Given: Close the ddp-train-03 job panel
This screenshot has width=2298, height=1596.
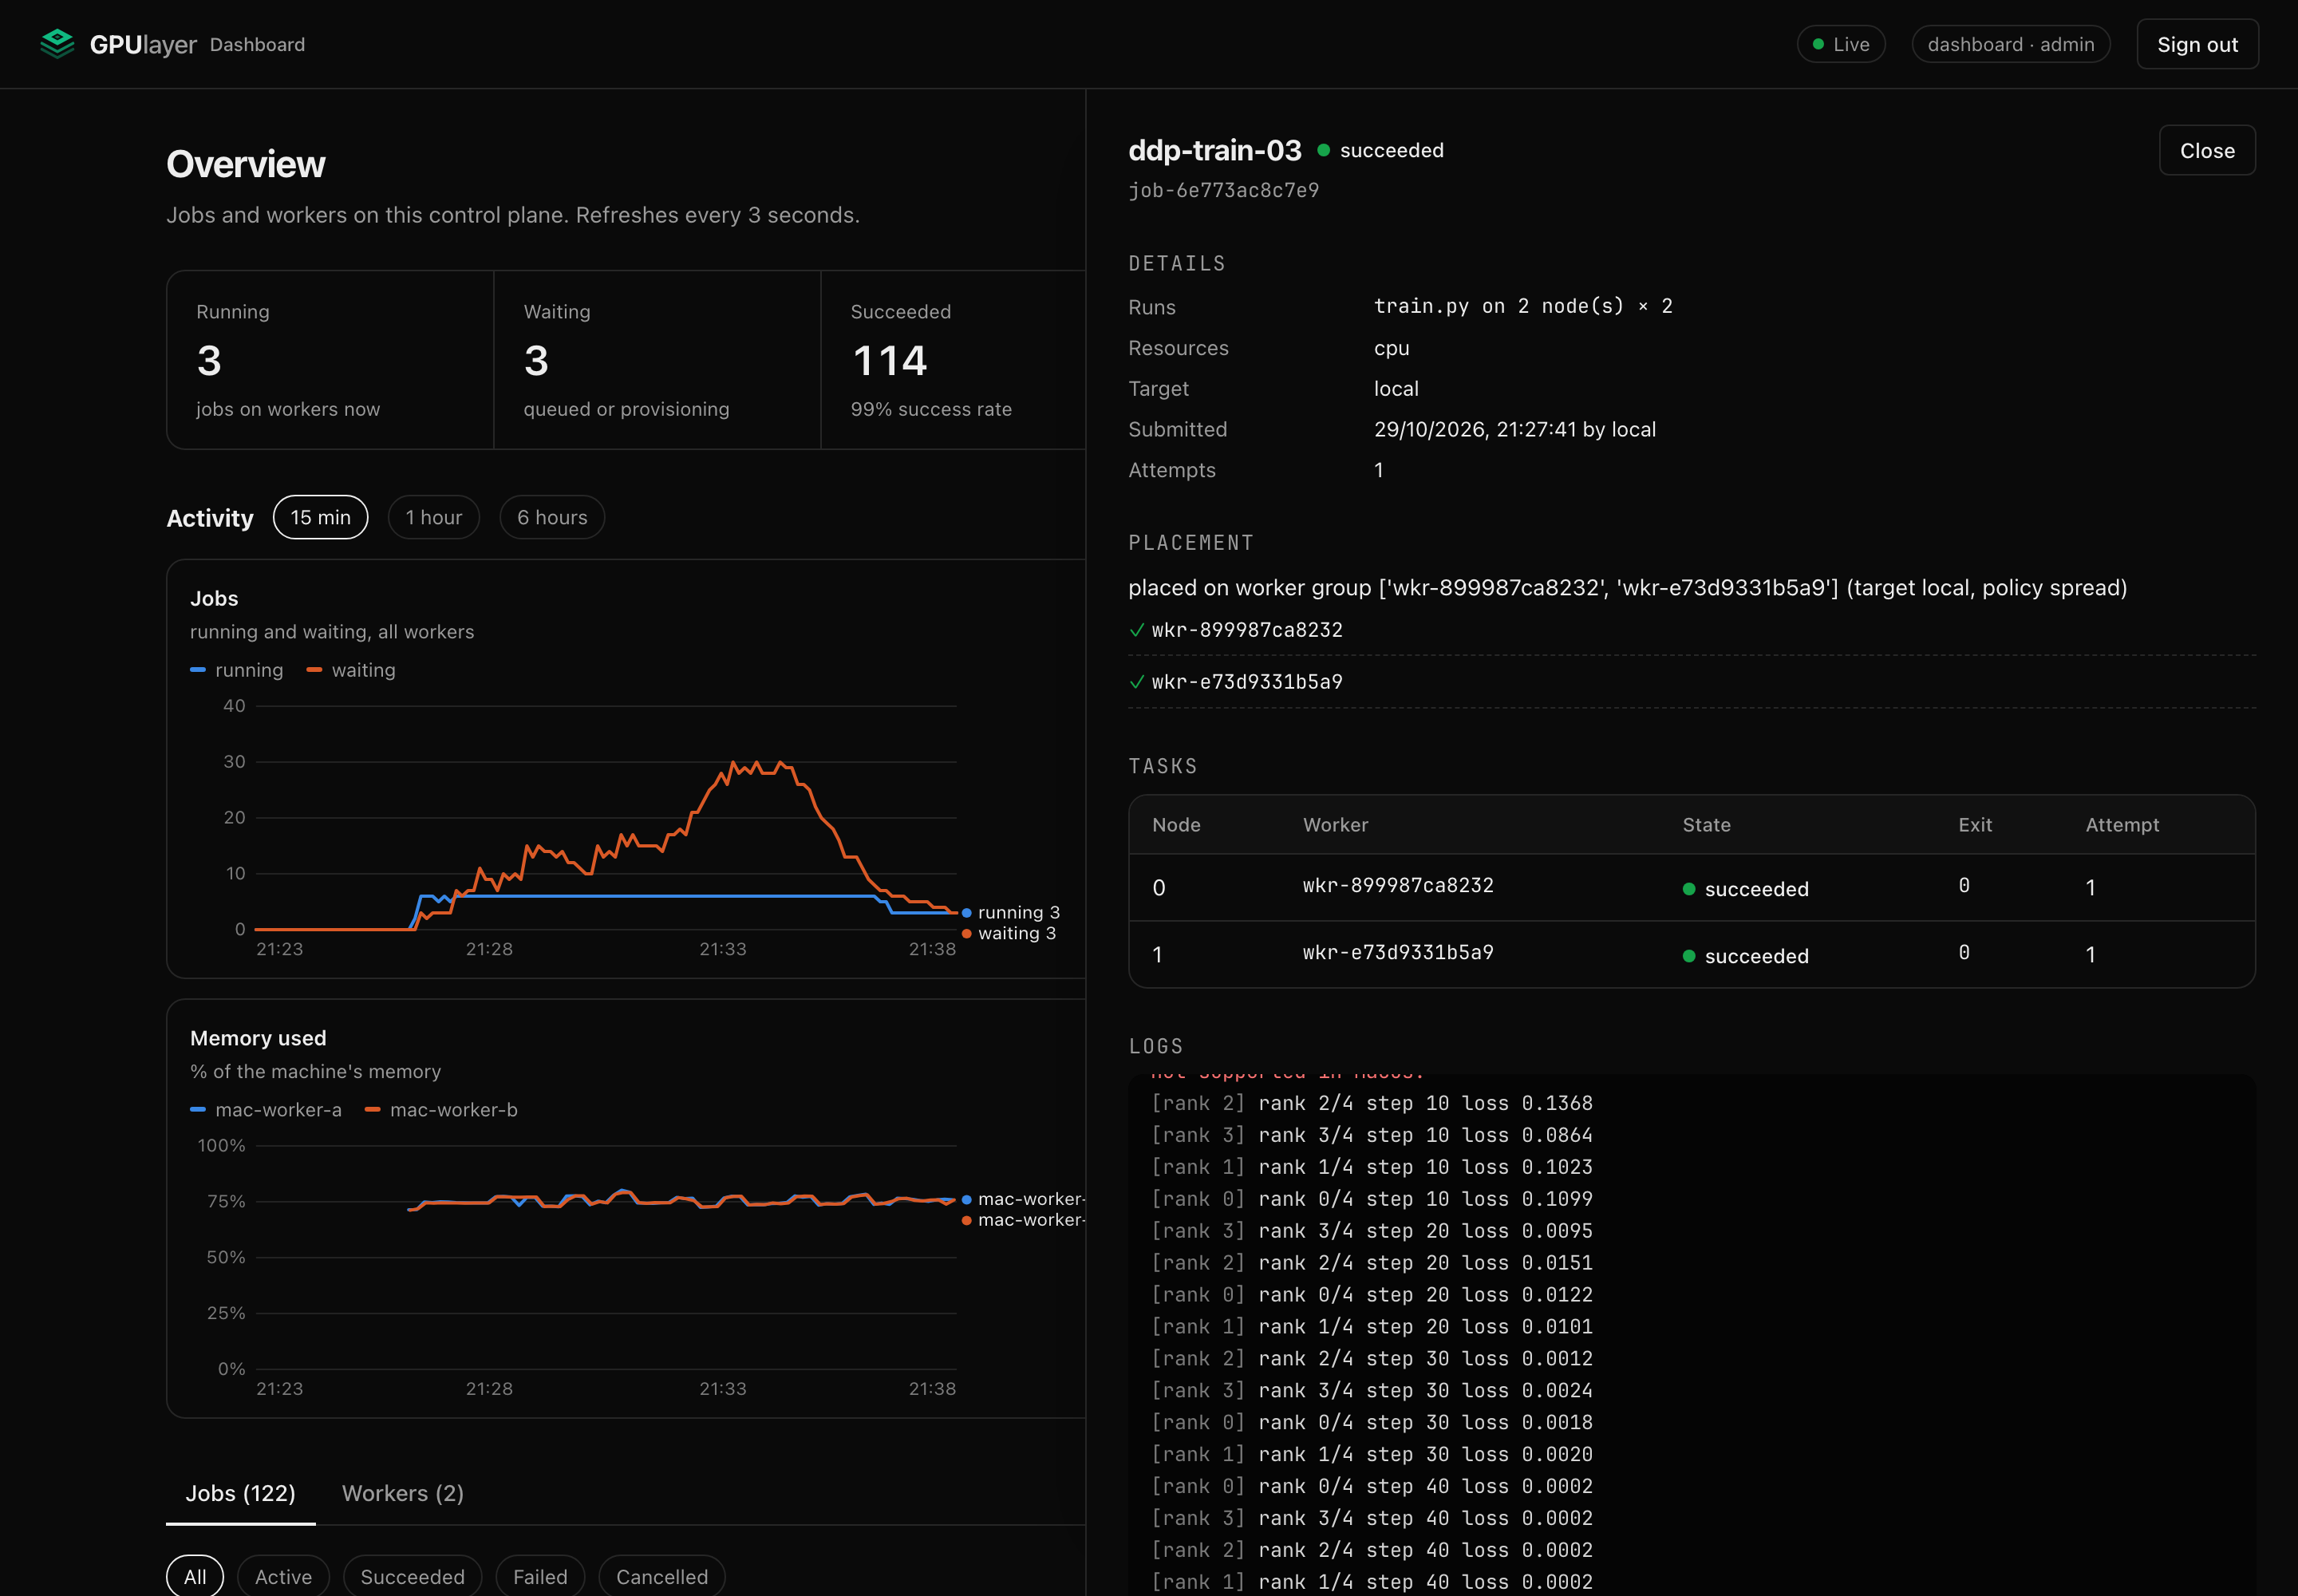Looking at the screenshot, I should (2207, 150).
